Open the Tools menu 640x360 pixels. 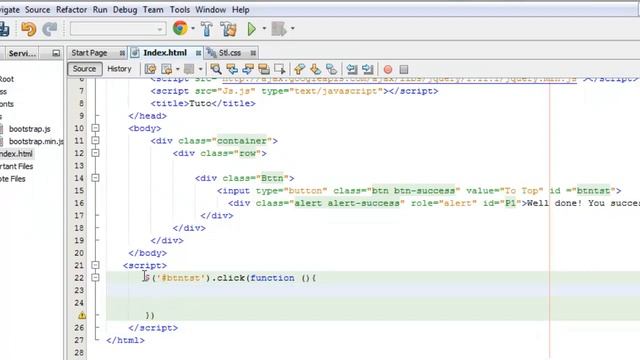coord(180,9)
